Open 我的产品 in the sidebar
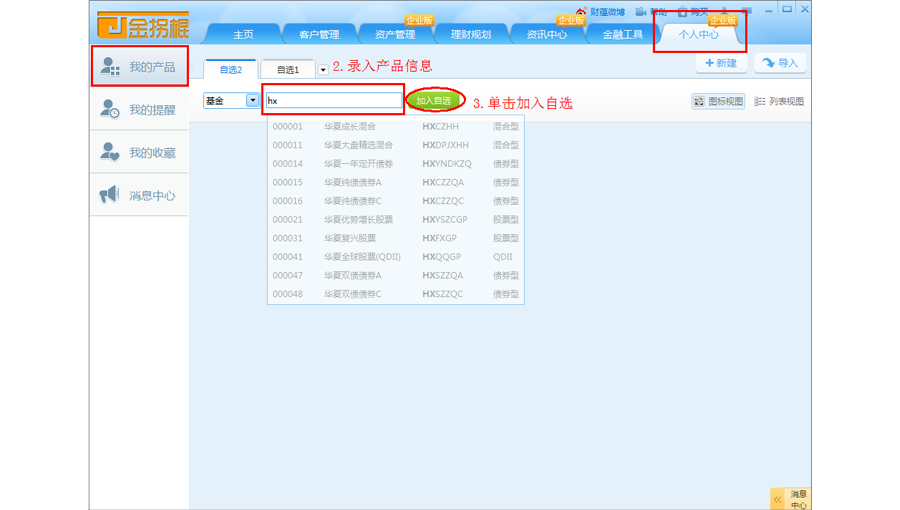 [140, 67]
